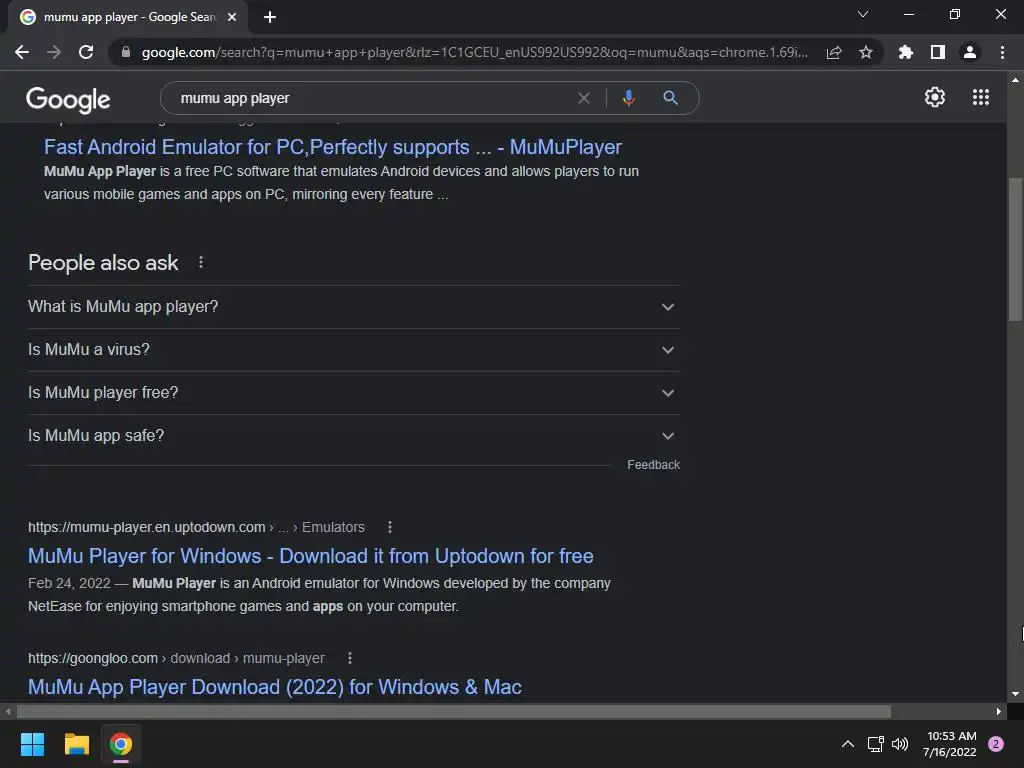Screen dimensions: 1024x768
Task: Open tab search chevron in title bar
Action: coord(863,14)
